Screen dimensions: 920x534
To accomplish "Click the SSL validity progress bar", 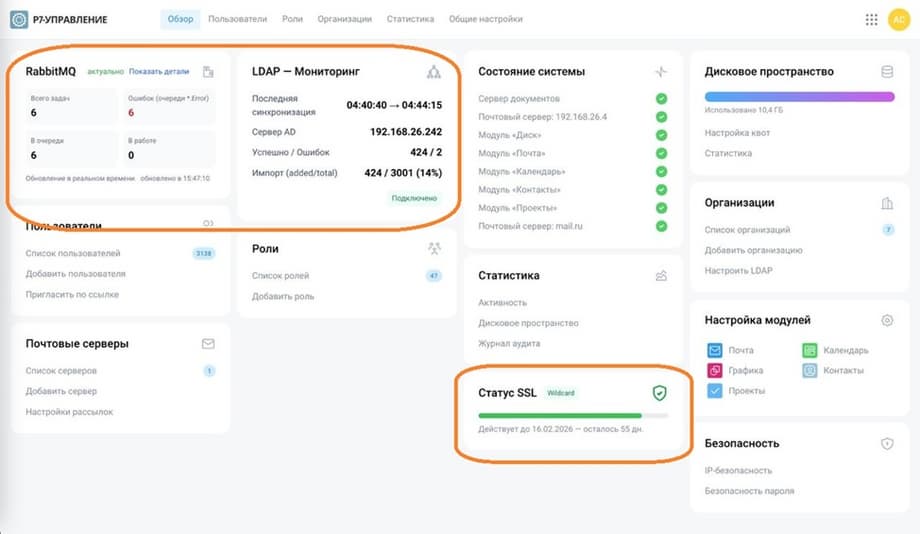I will pyautogui.click(x=573, y=414).
